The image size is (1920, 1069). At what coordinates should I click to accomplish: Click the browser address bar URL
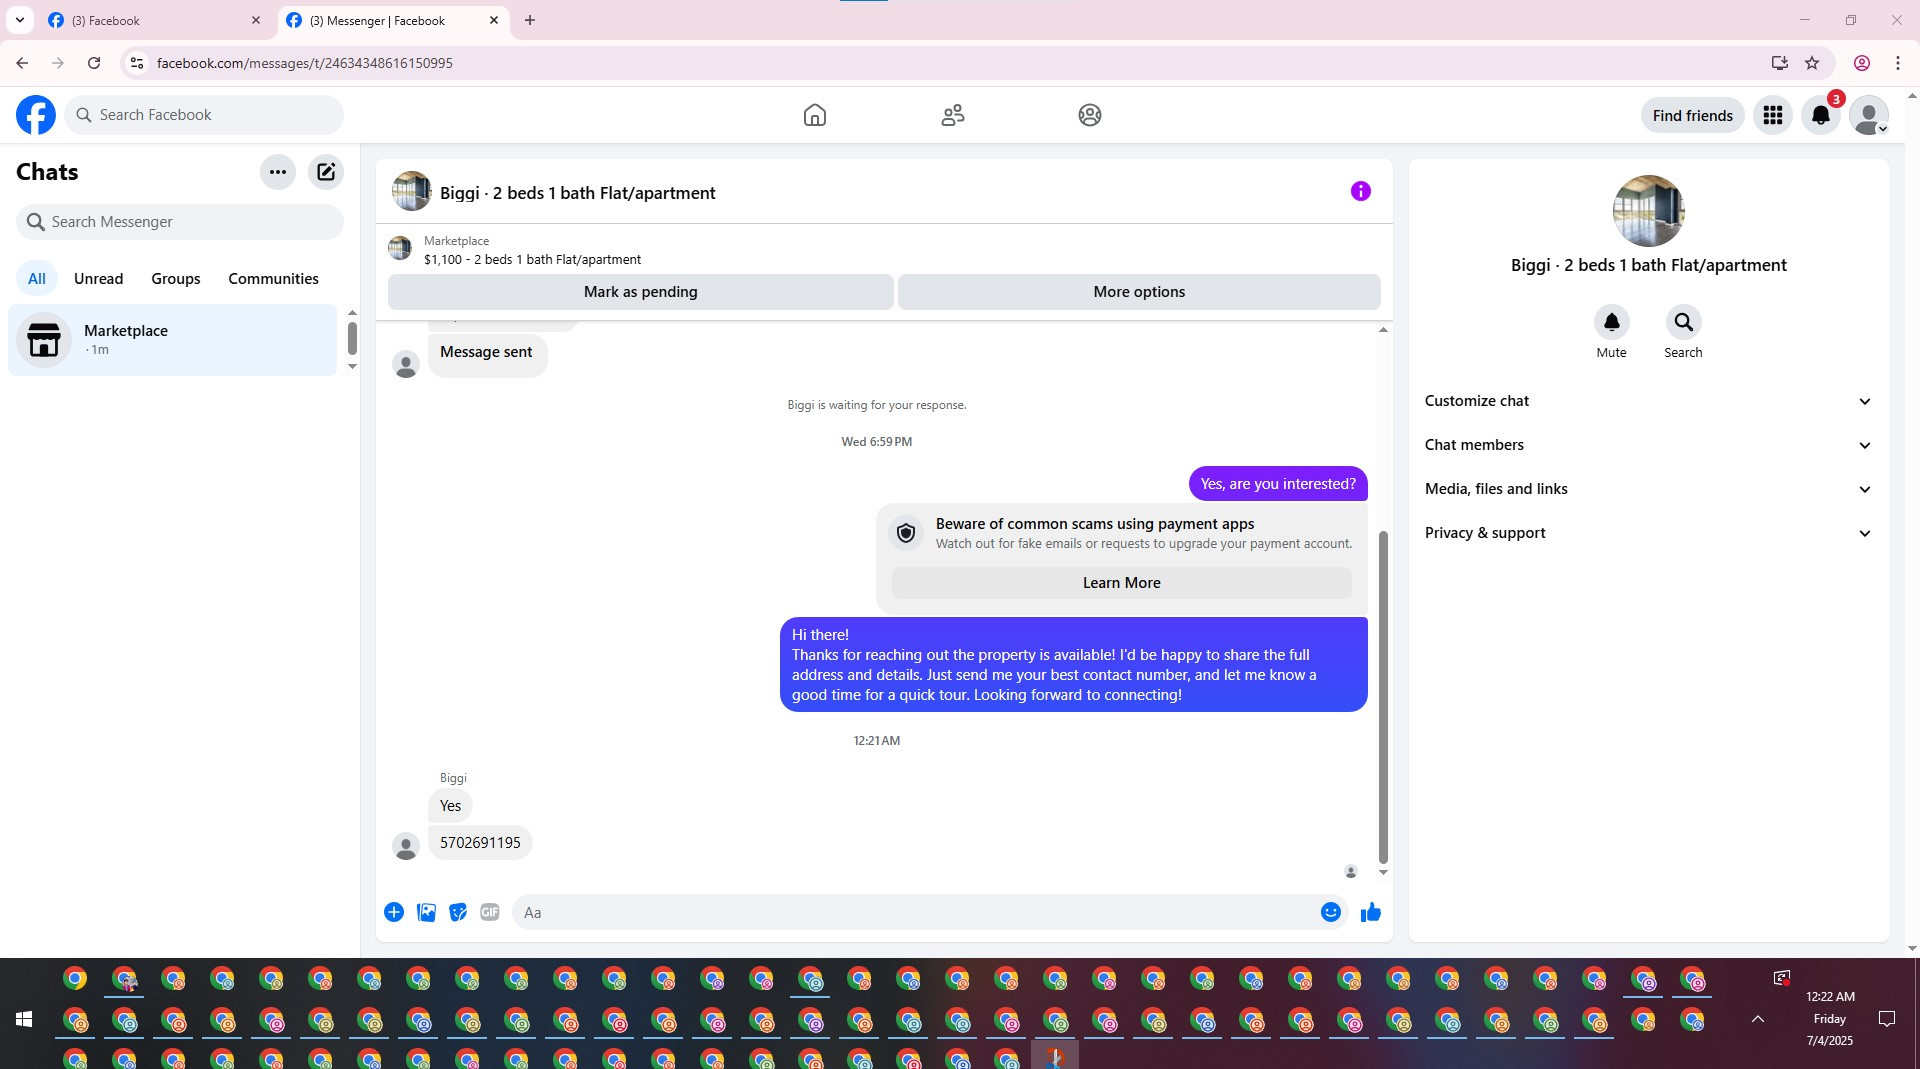coord(305,63)
